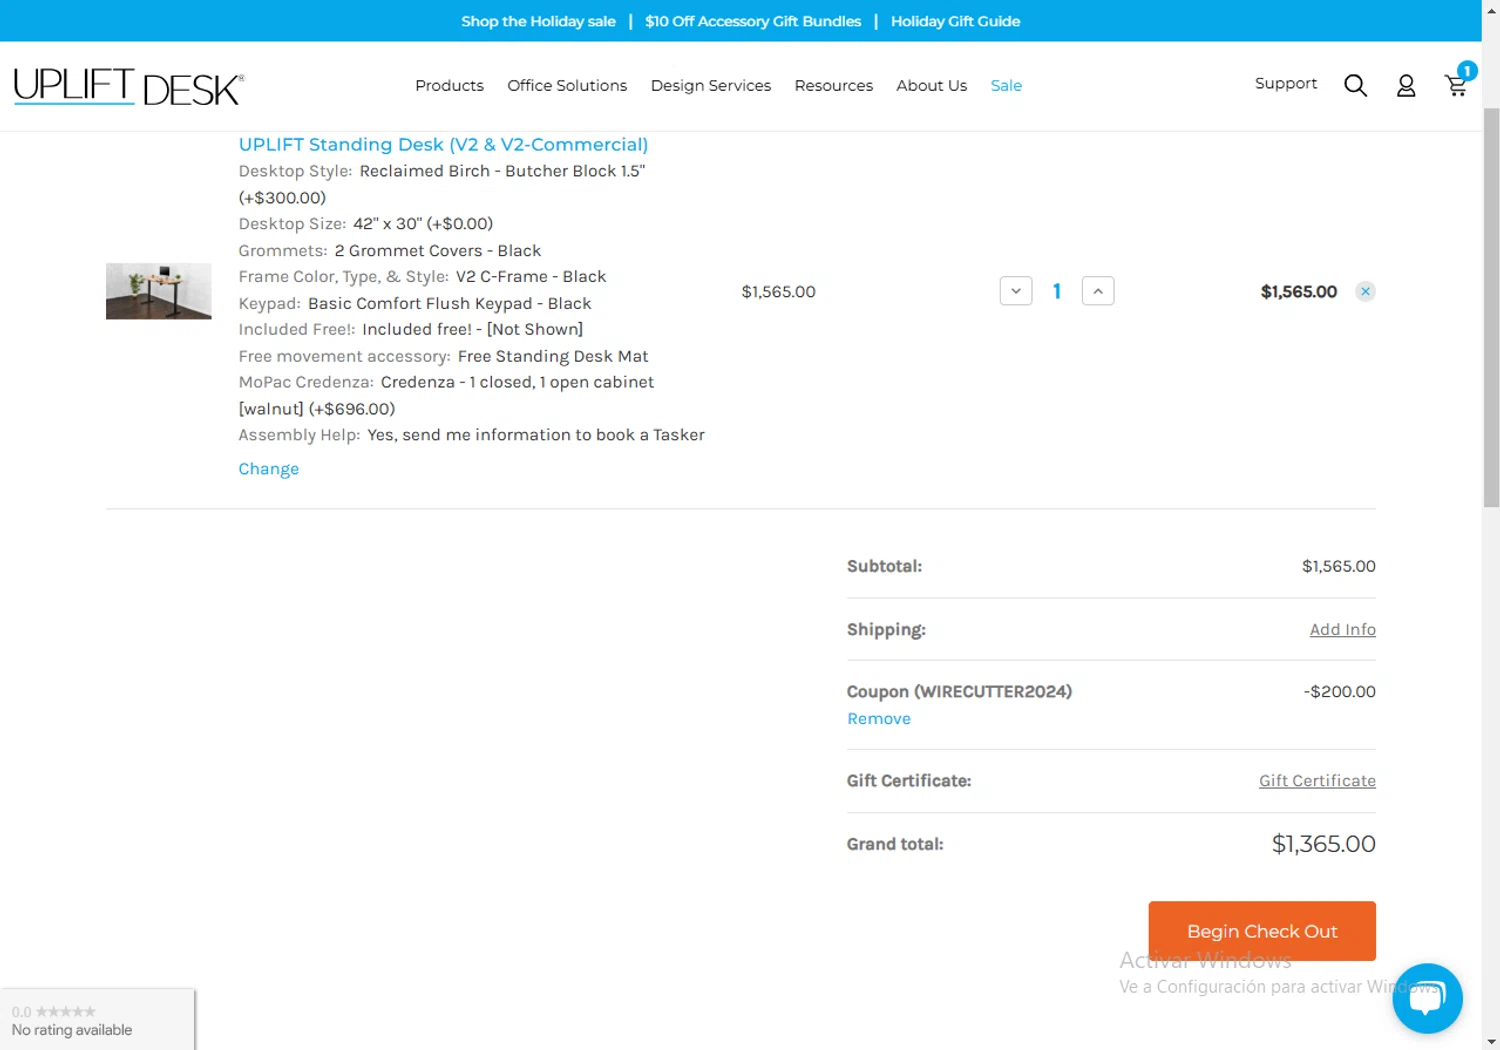Click the scrollbar down arrow
This screenshot has width=1500, height=1050.
click(x=1491, y=1041)
